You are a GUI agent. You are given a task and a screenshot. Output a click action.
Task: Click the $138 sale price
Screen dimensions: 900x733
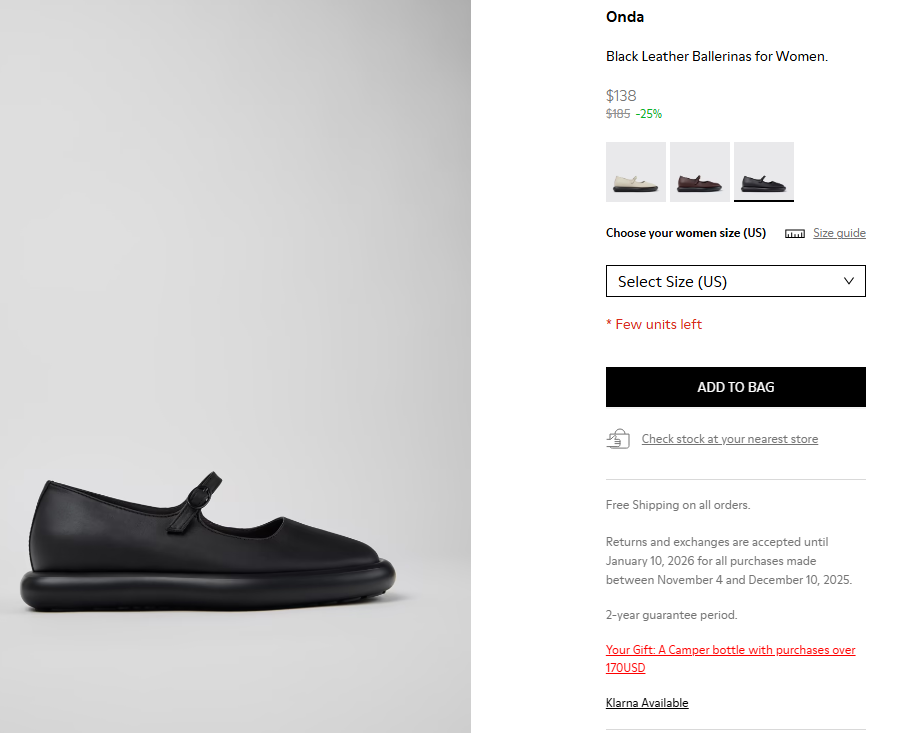(x=621, y=96)
